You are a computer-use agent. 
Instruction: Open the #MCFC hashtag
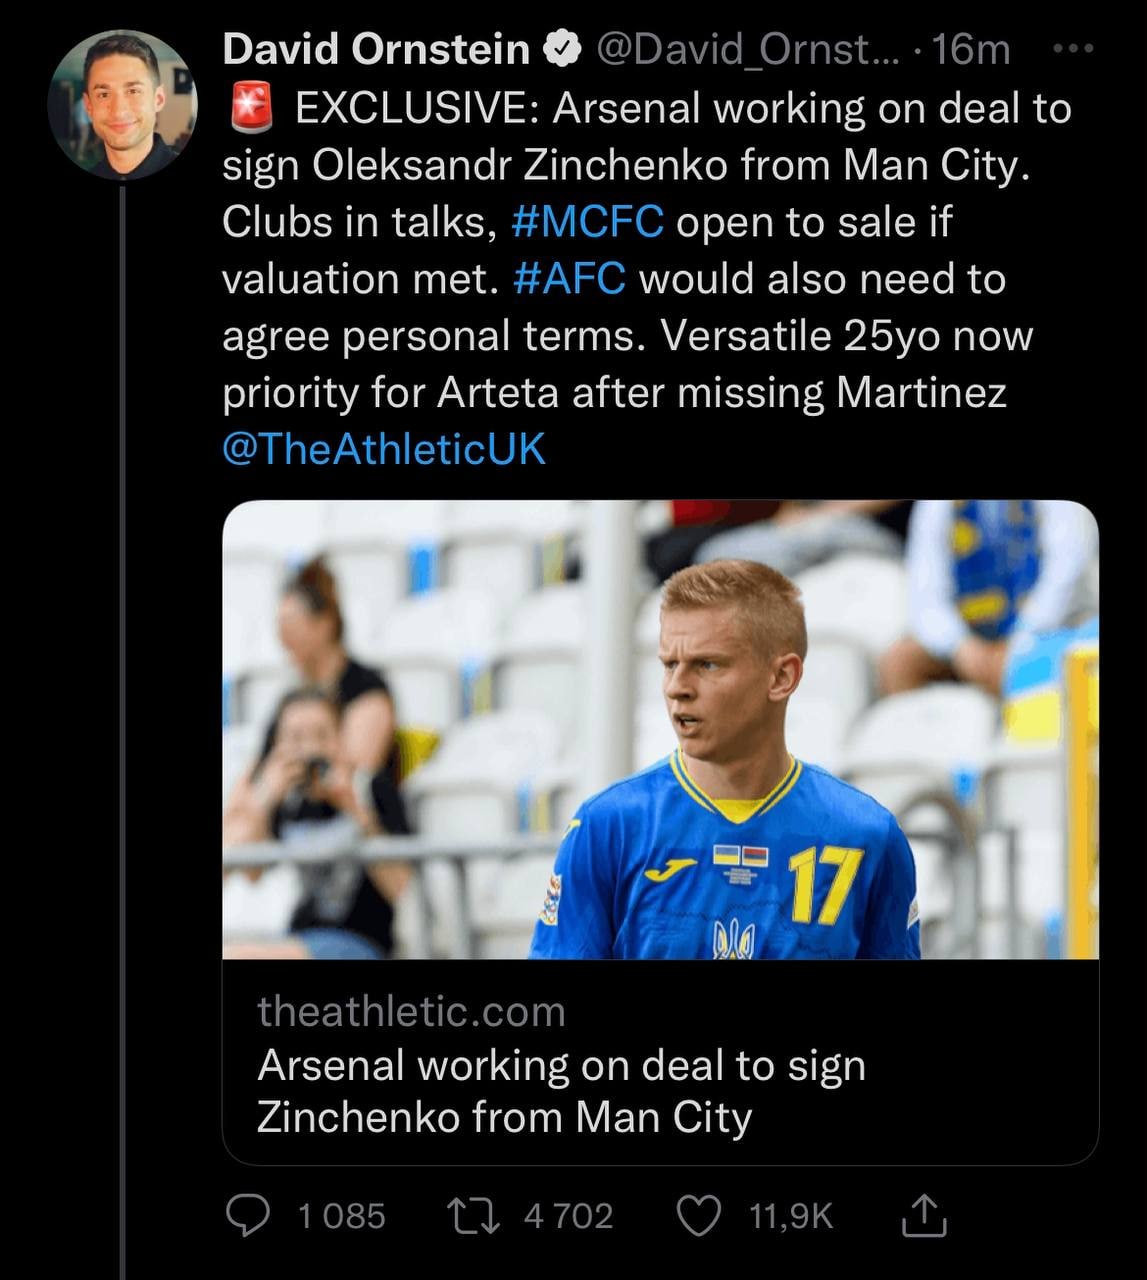[587, 222]
